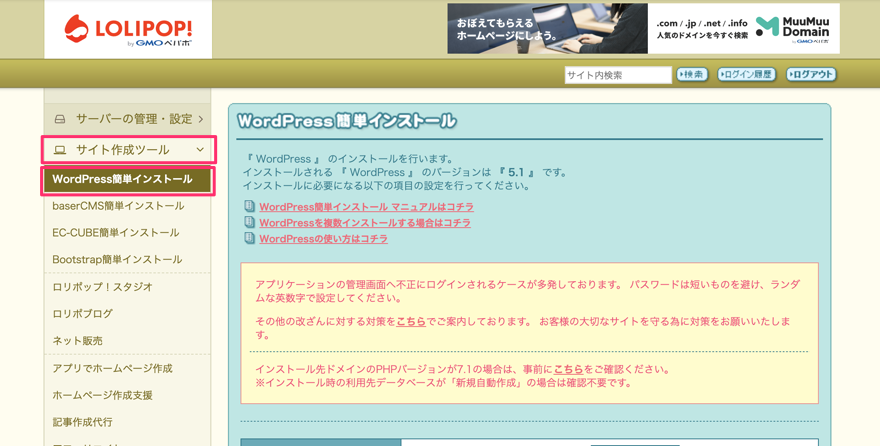880x446 pixels.
Task: Open the MuuMuu Domain banner ad
Action: [643, 29]
